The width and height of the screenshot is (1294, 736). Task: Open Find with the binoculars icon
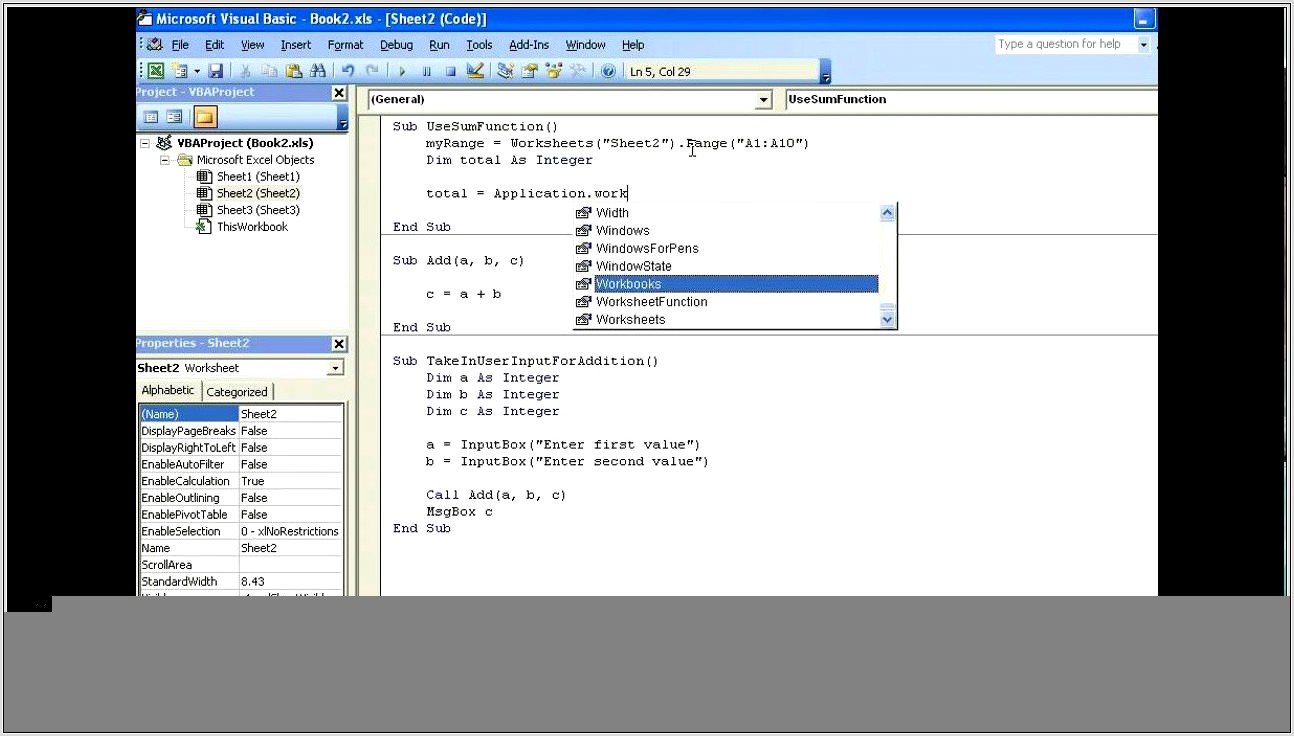tap(318, 71)
